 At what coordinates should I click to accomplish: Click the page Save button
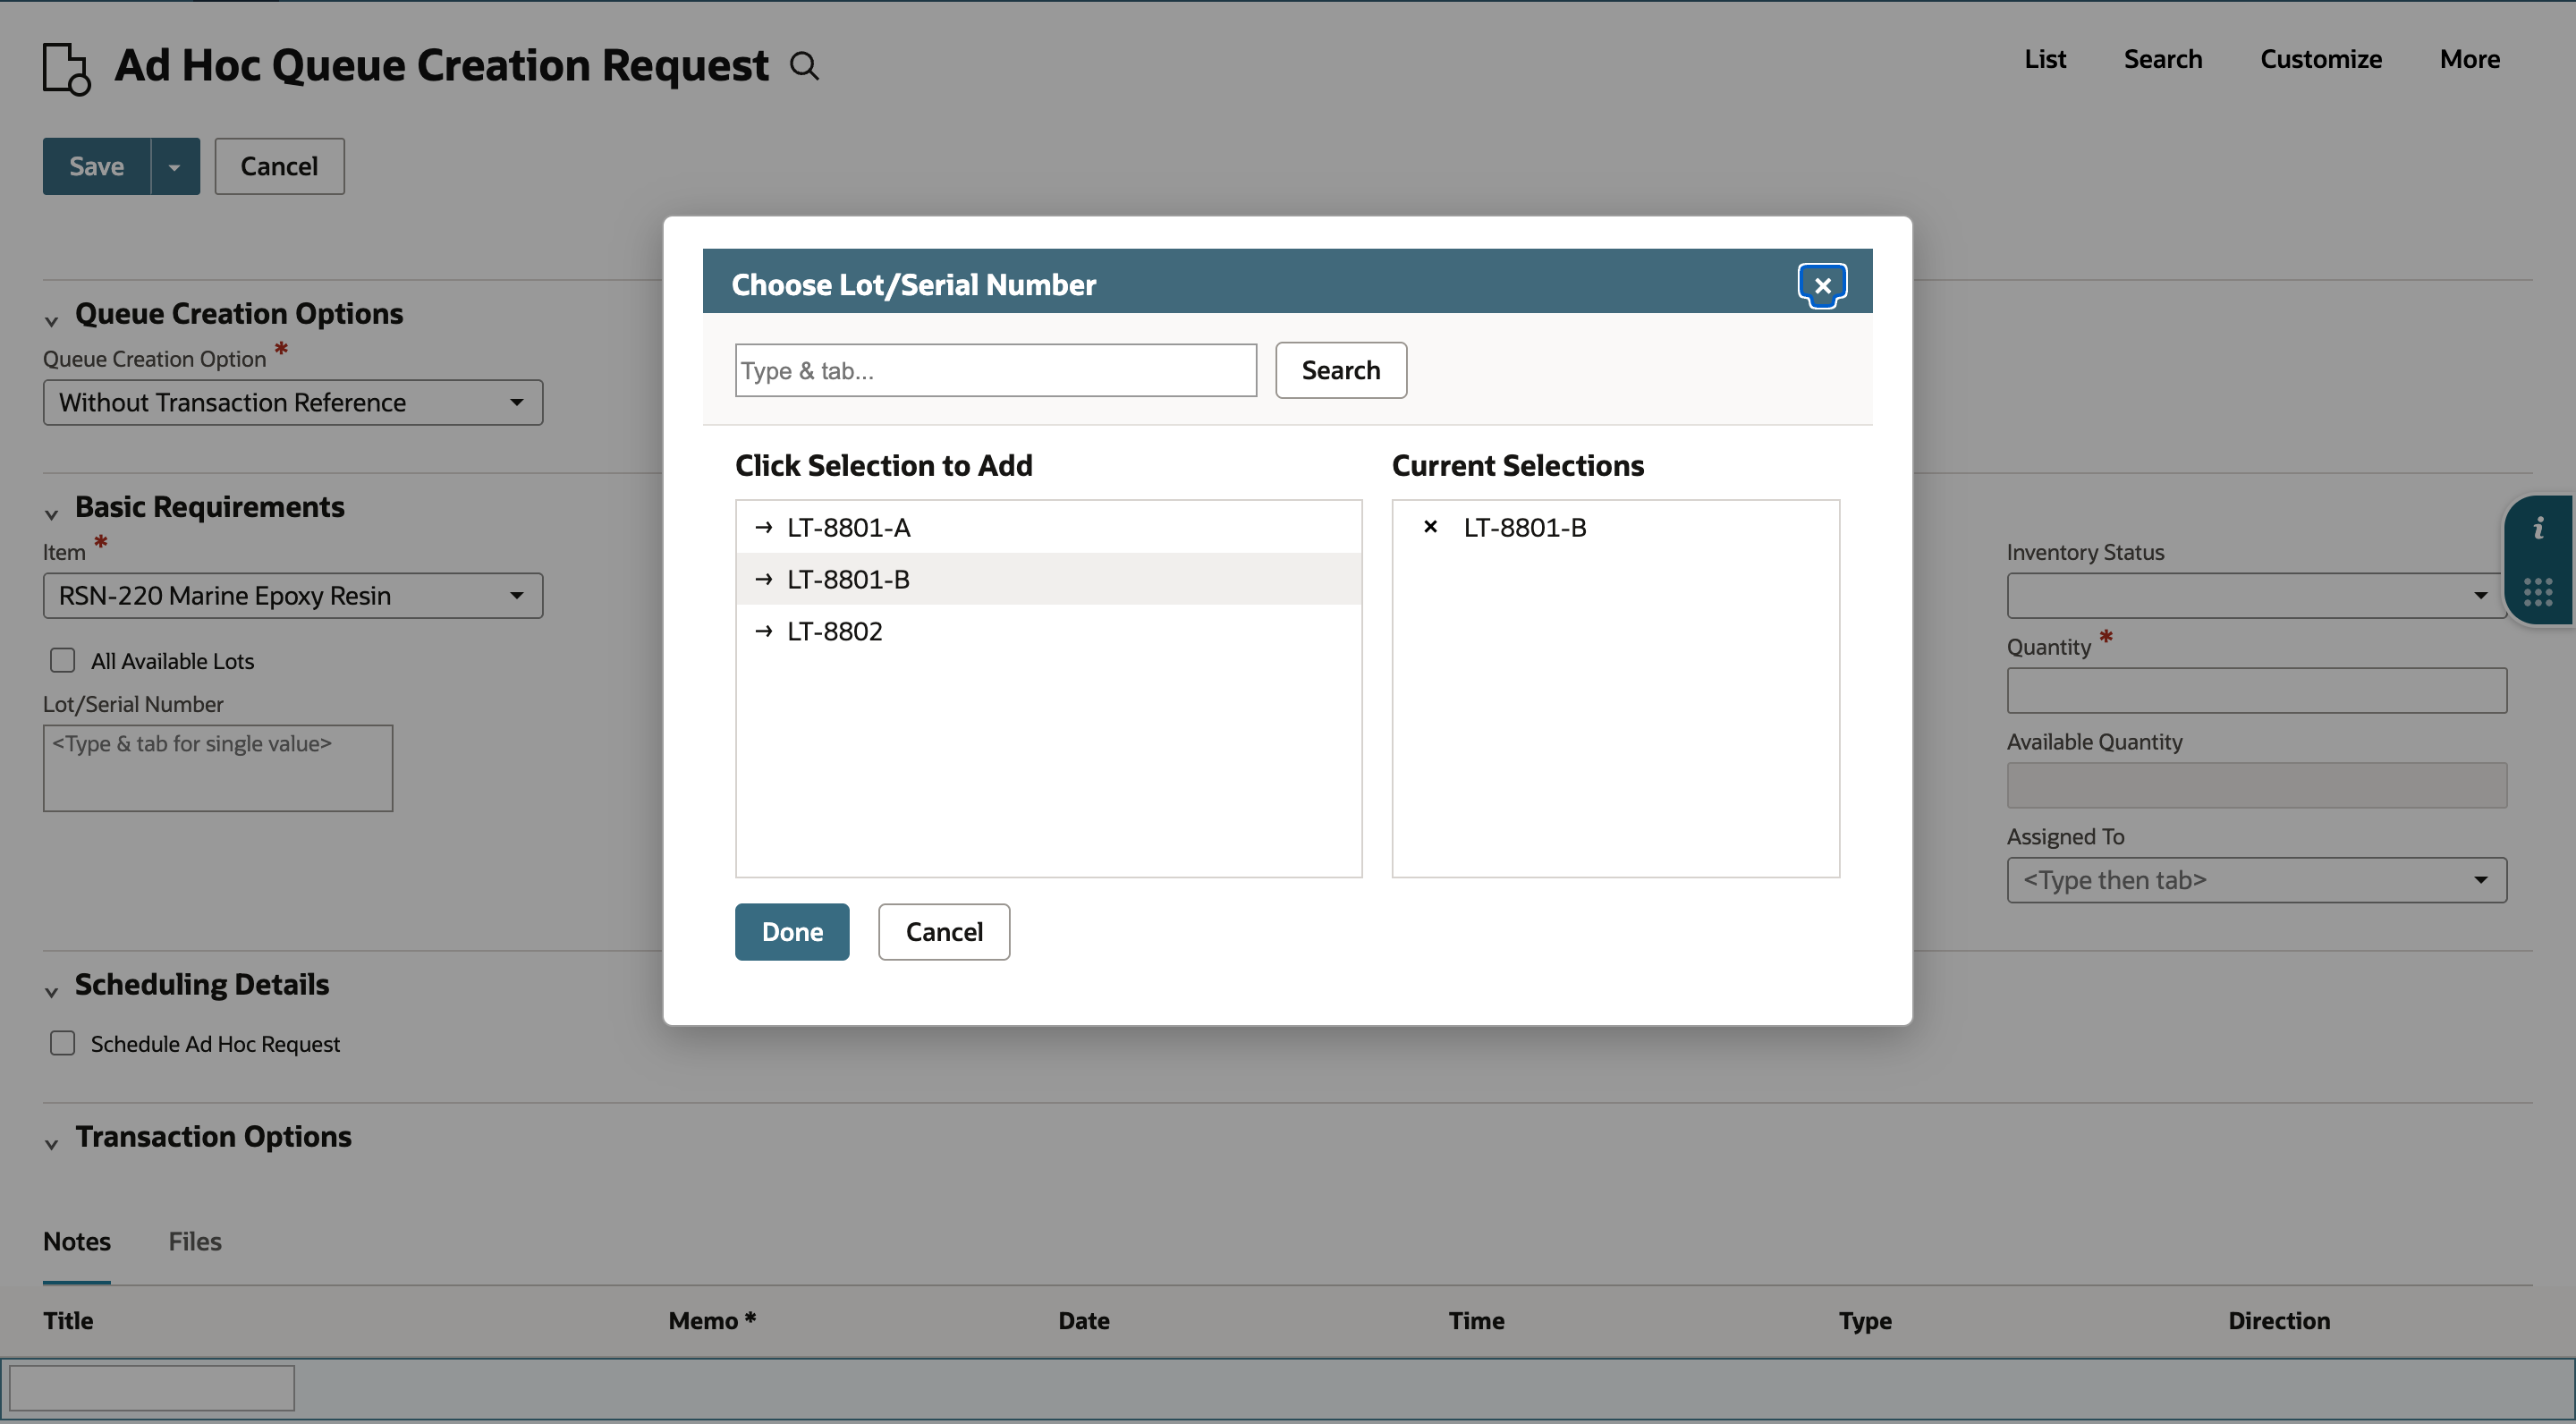pos(96,166)
